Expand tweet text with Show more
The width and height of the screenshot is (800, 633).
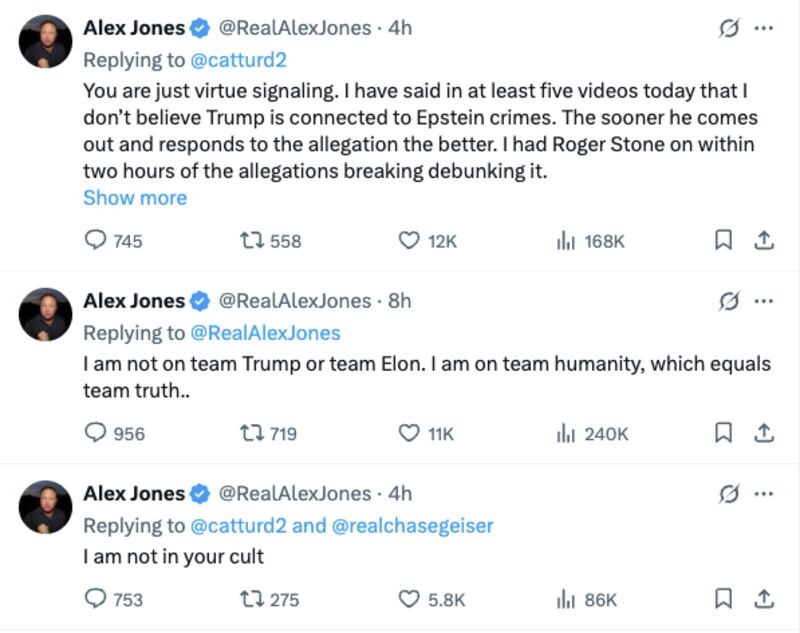pyautogui.click(x=135, y=197)
